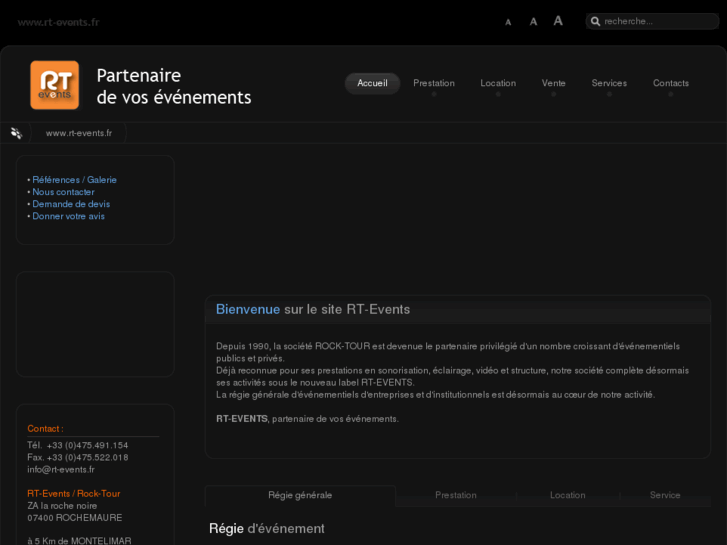Click the Partenaire de vos événements slogan
This screenshot has width=727, height=545.
pos(174,86)
